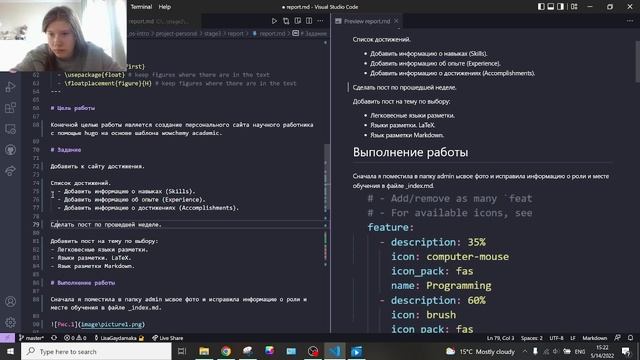Click the Visual Studio Code taskbar icon
The image size is (640, 360).
click(x=334, y=351)
